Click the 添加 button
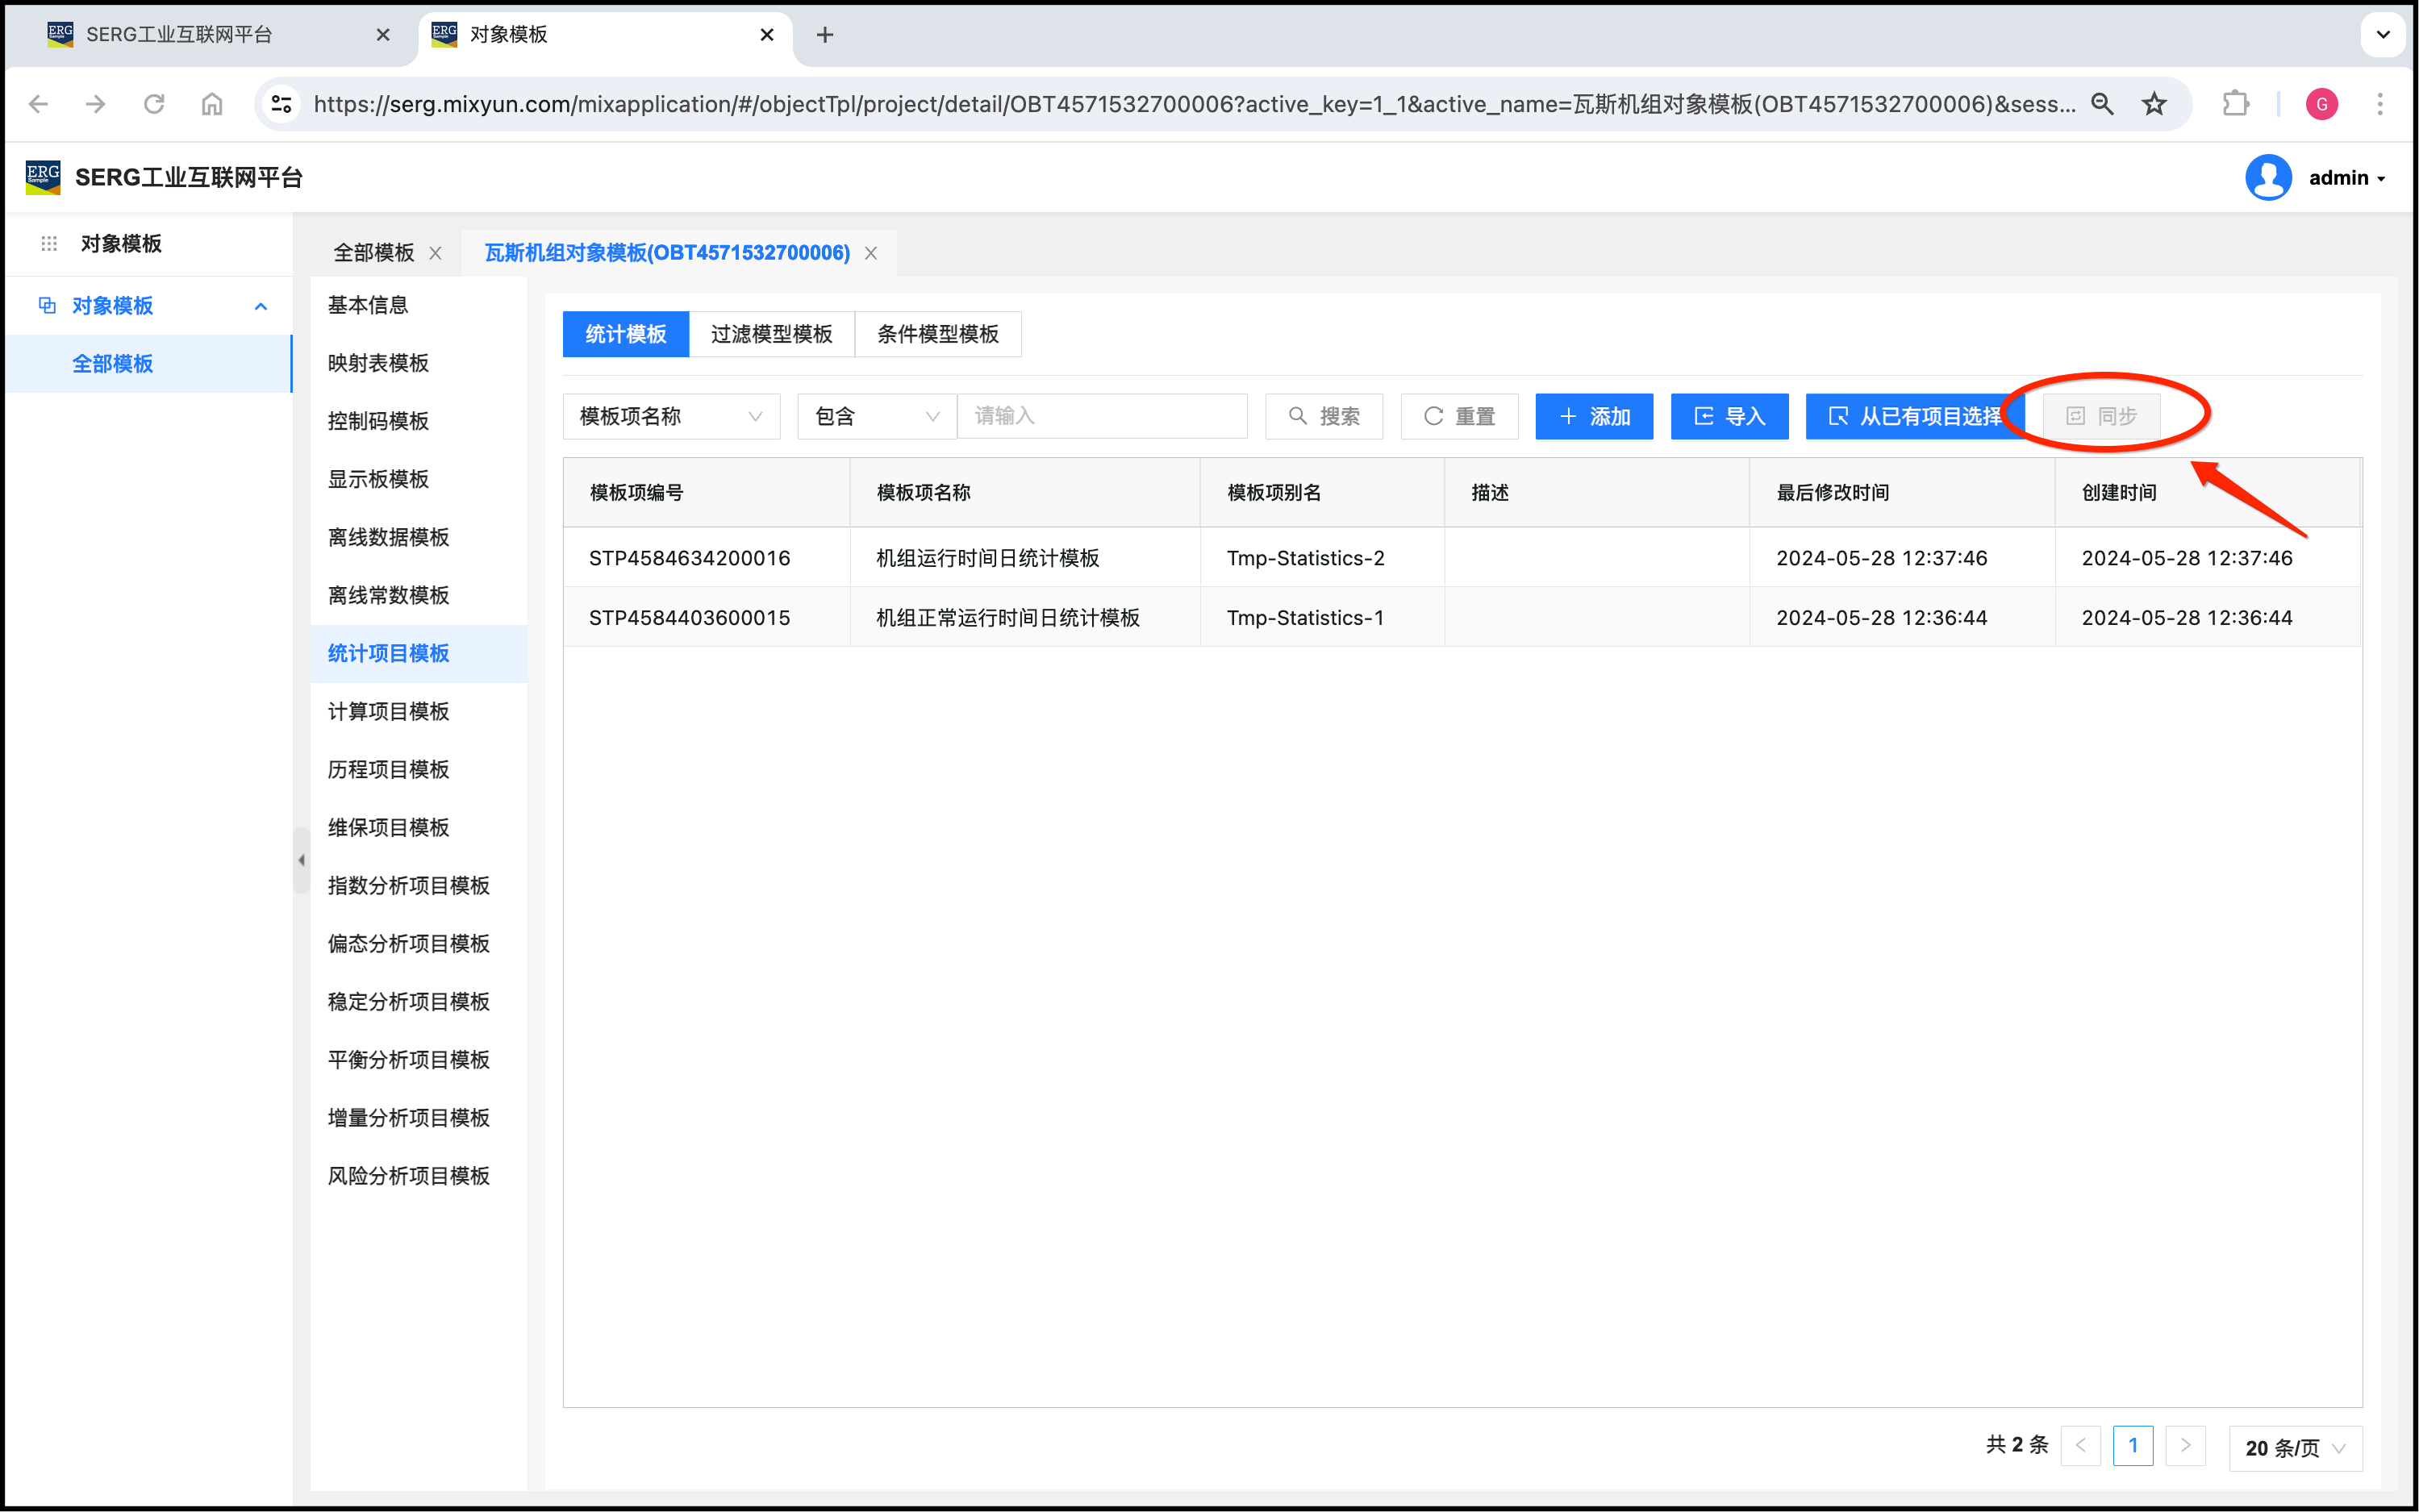Screen dimensions: 2419x1512 (x=1594, y=416)
